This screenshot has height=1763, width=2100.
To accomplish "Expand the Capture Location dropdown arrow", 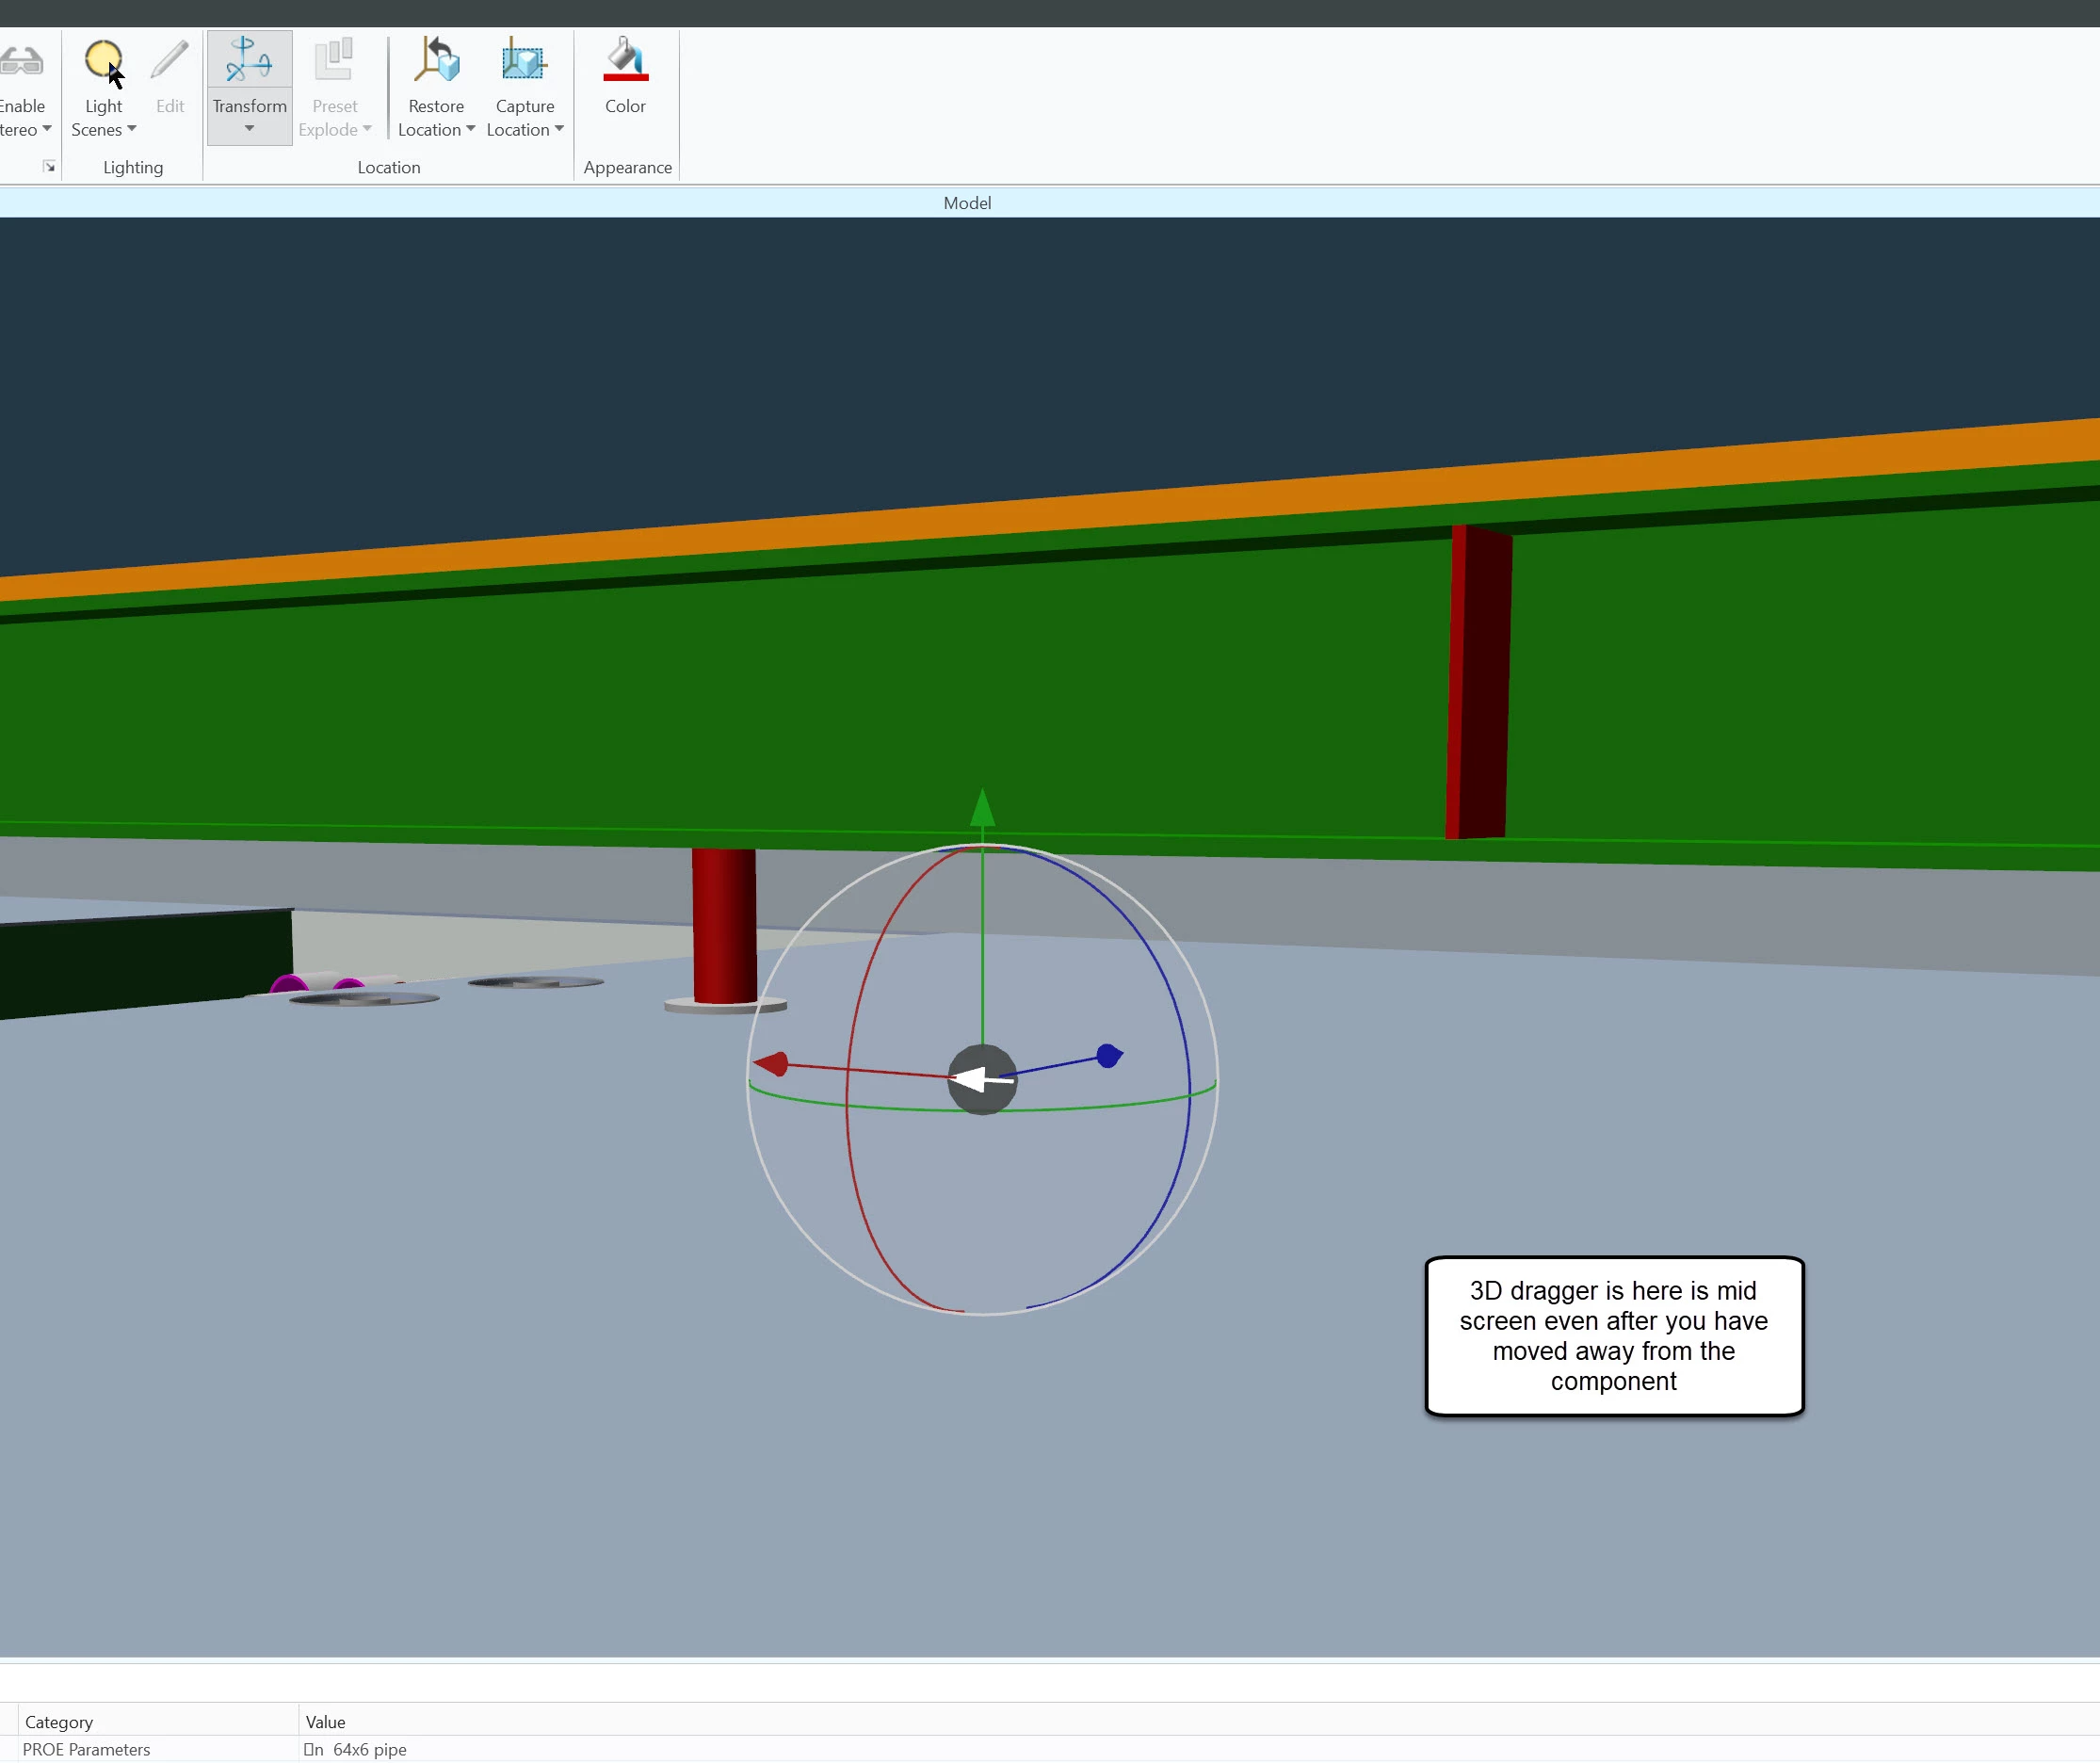I will coord(559,129).
